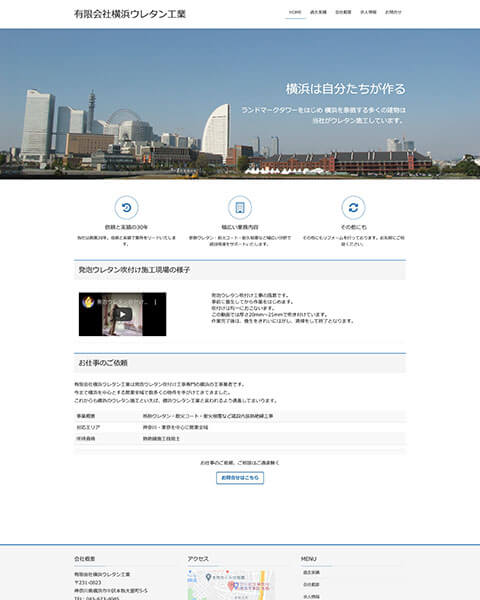
Task: Open the HOME navigation tab
Action: [x=295, y=12]
